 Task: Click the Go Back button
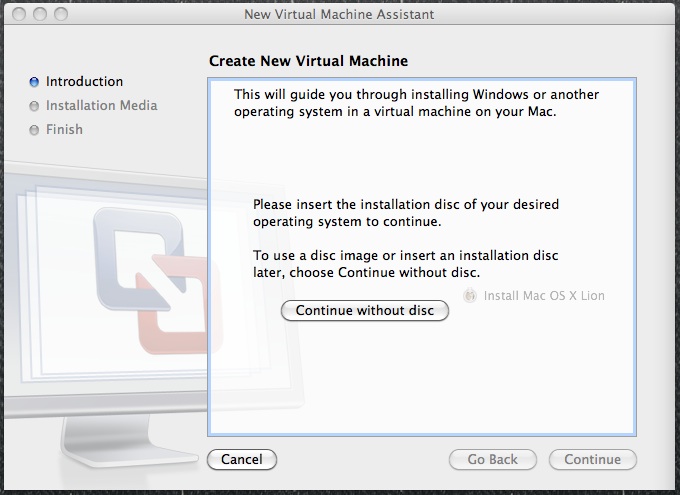(493, 459)
